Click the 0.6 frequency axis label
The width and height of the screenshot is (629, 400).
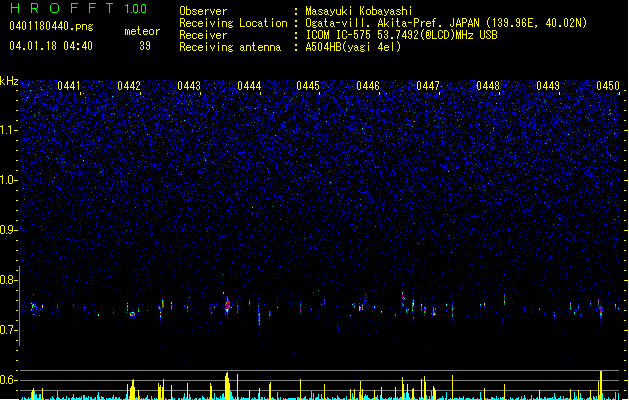tap(9, 380)
